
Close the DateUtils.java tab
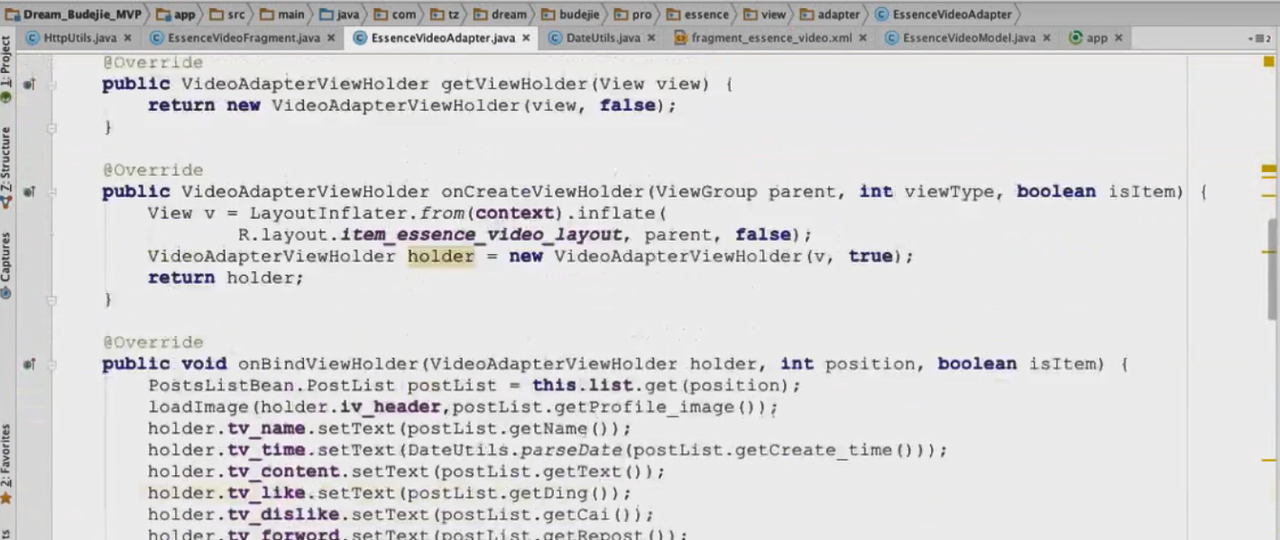point(651,38)
